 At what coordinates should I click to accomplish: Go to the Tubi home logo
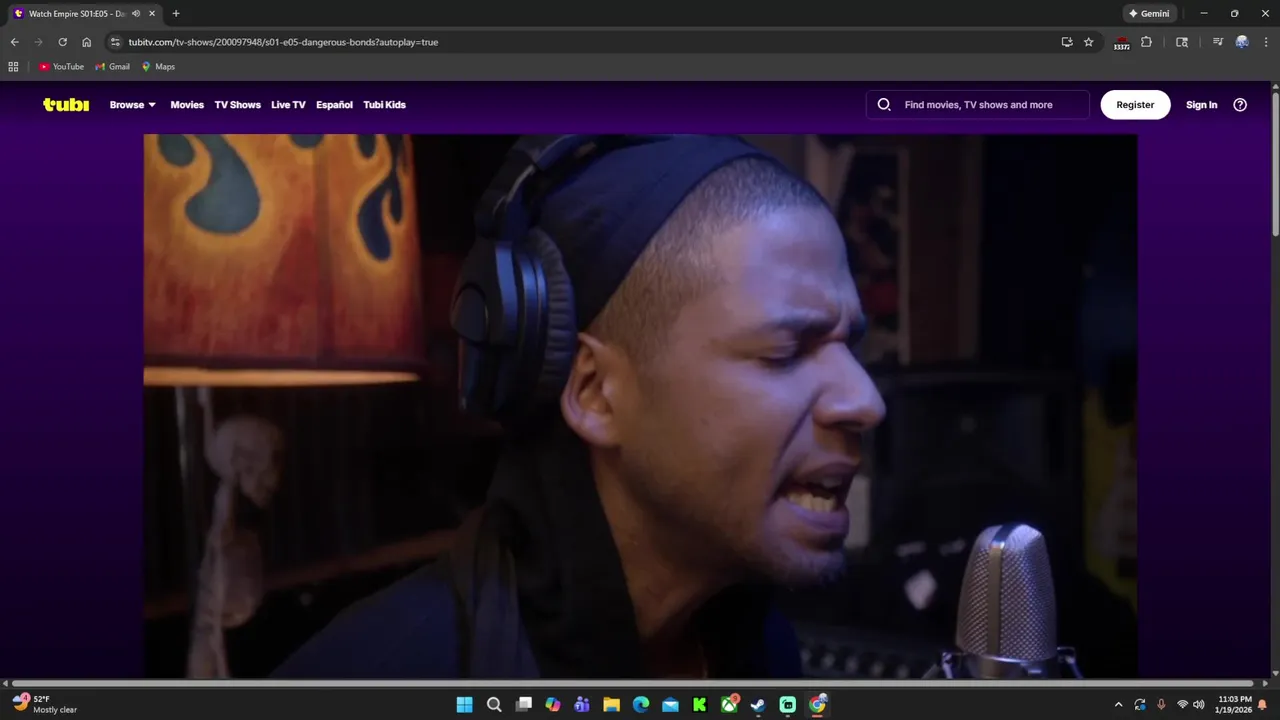tap(66, 104)
